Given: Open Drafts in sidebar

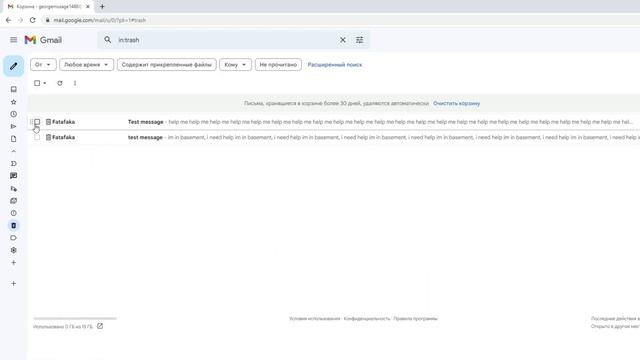Looking at the screenshot, I should tap(13, 139).
